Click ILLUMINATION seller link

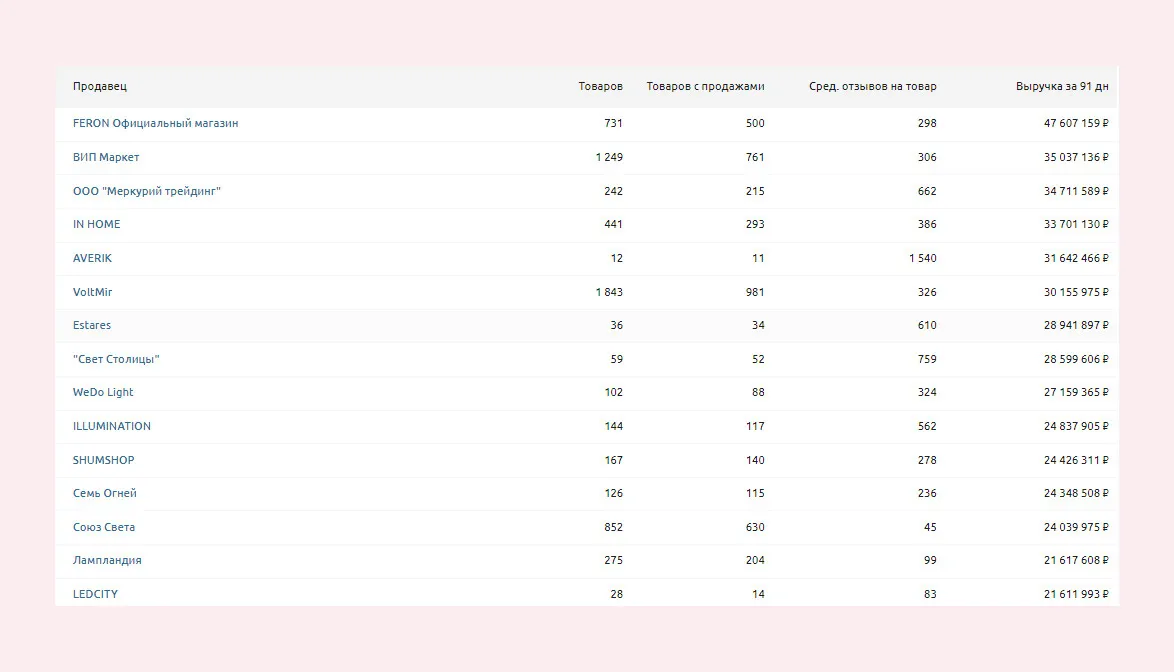click(x=112, y=426)
